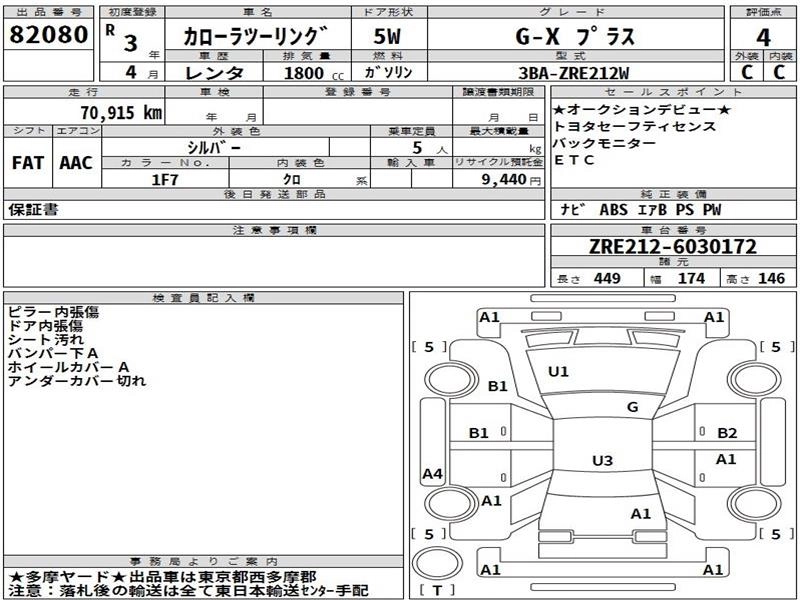Screen dimensions: 800x600
Task: Click the A4 mark on the diagram
Action: tap(432, 474)
